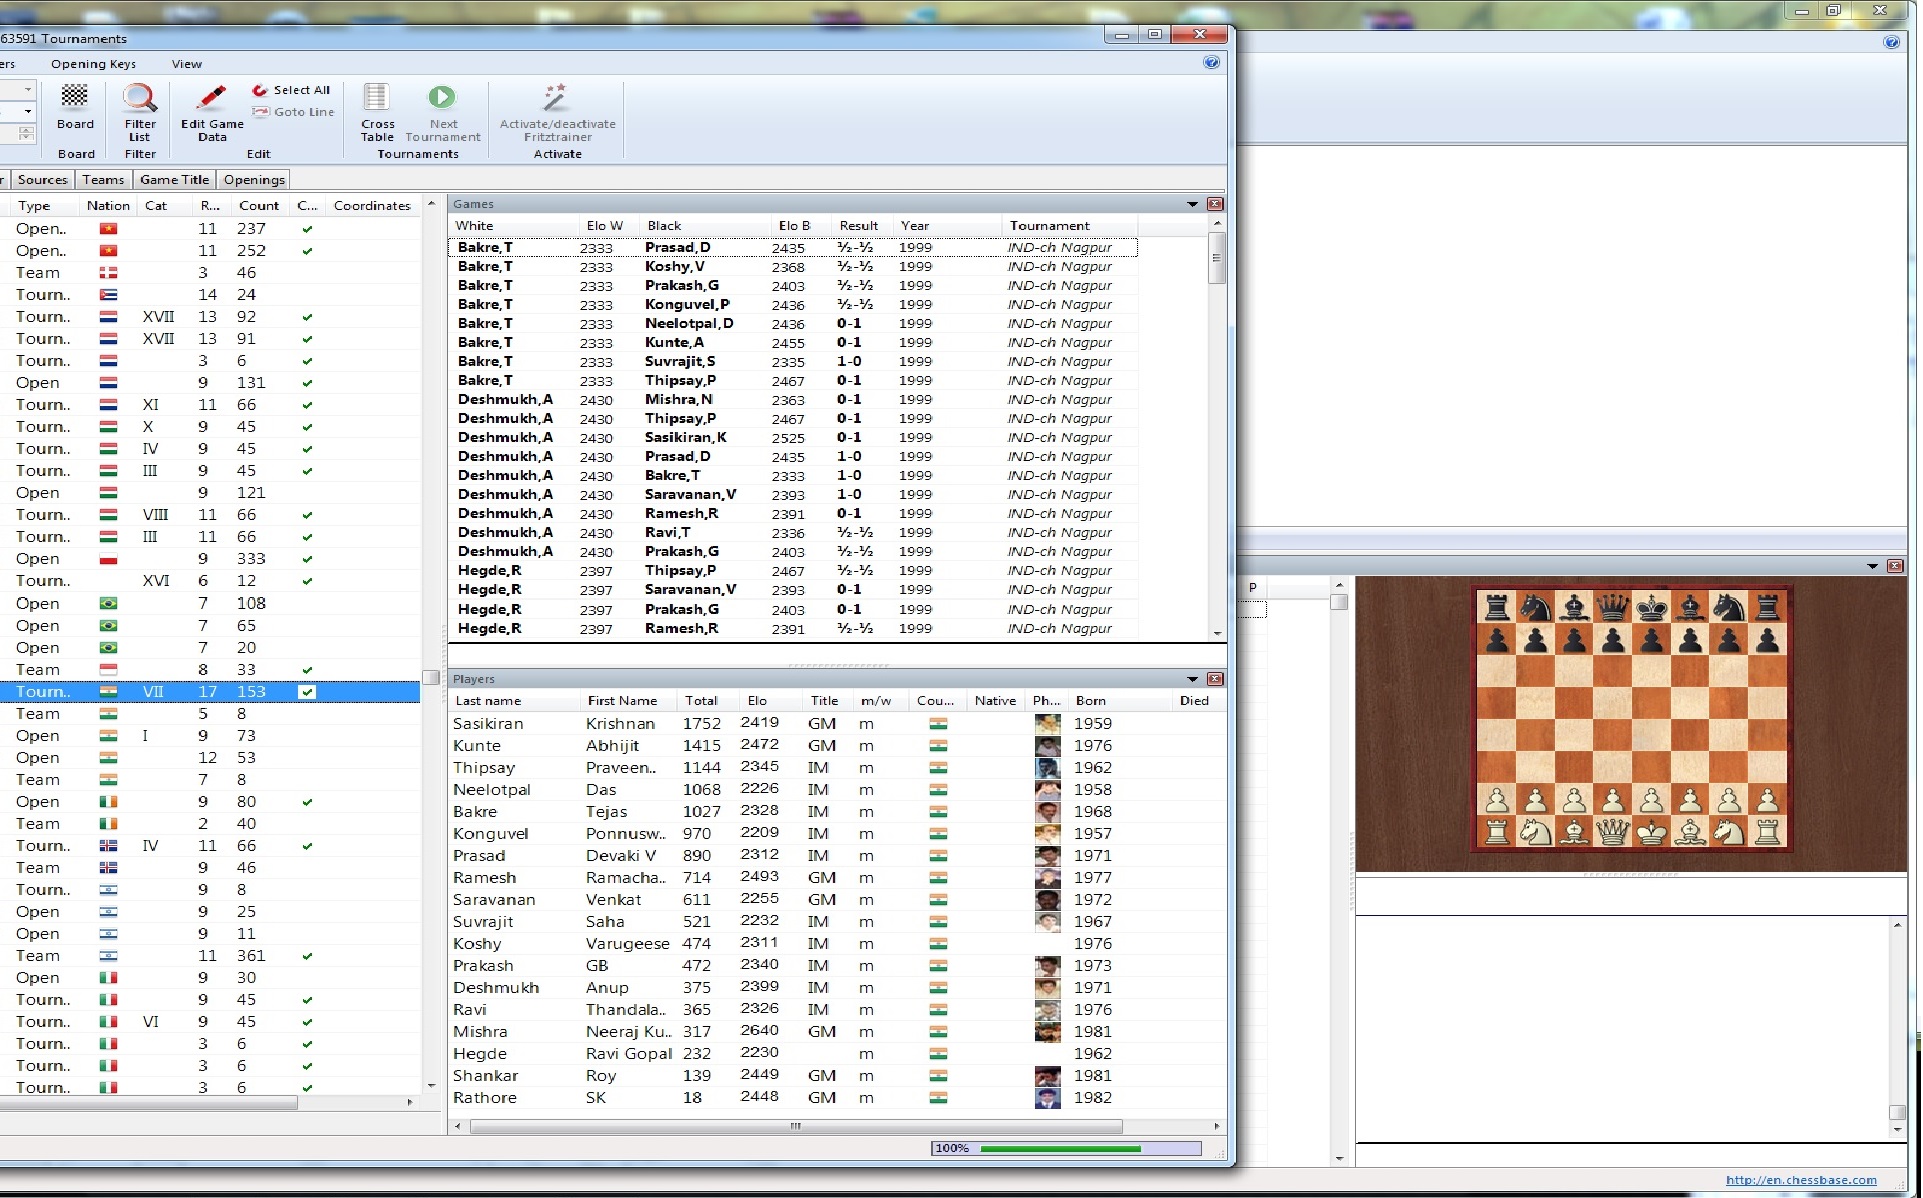Open the Opening Keys menu

click(x=93, y=63)
